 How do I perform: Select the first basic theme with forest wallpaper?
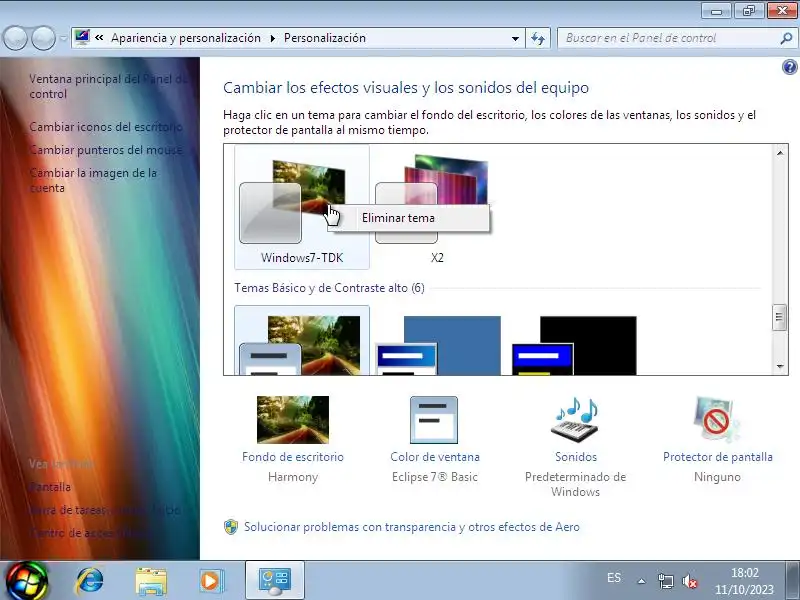coord(302,341)
